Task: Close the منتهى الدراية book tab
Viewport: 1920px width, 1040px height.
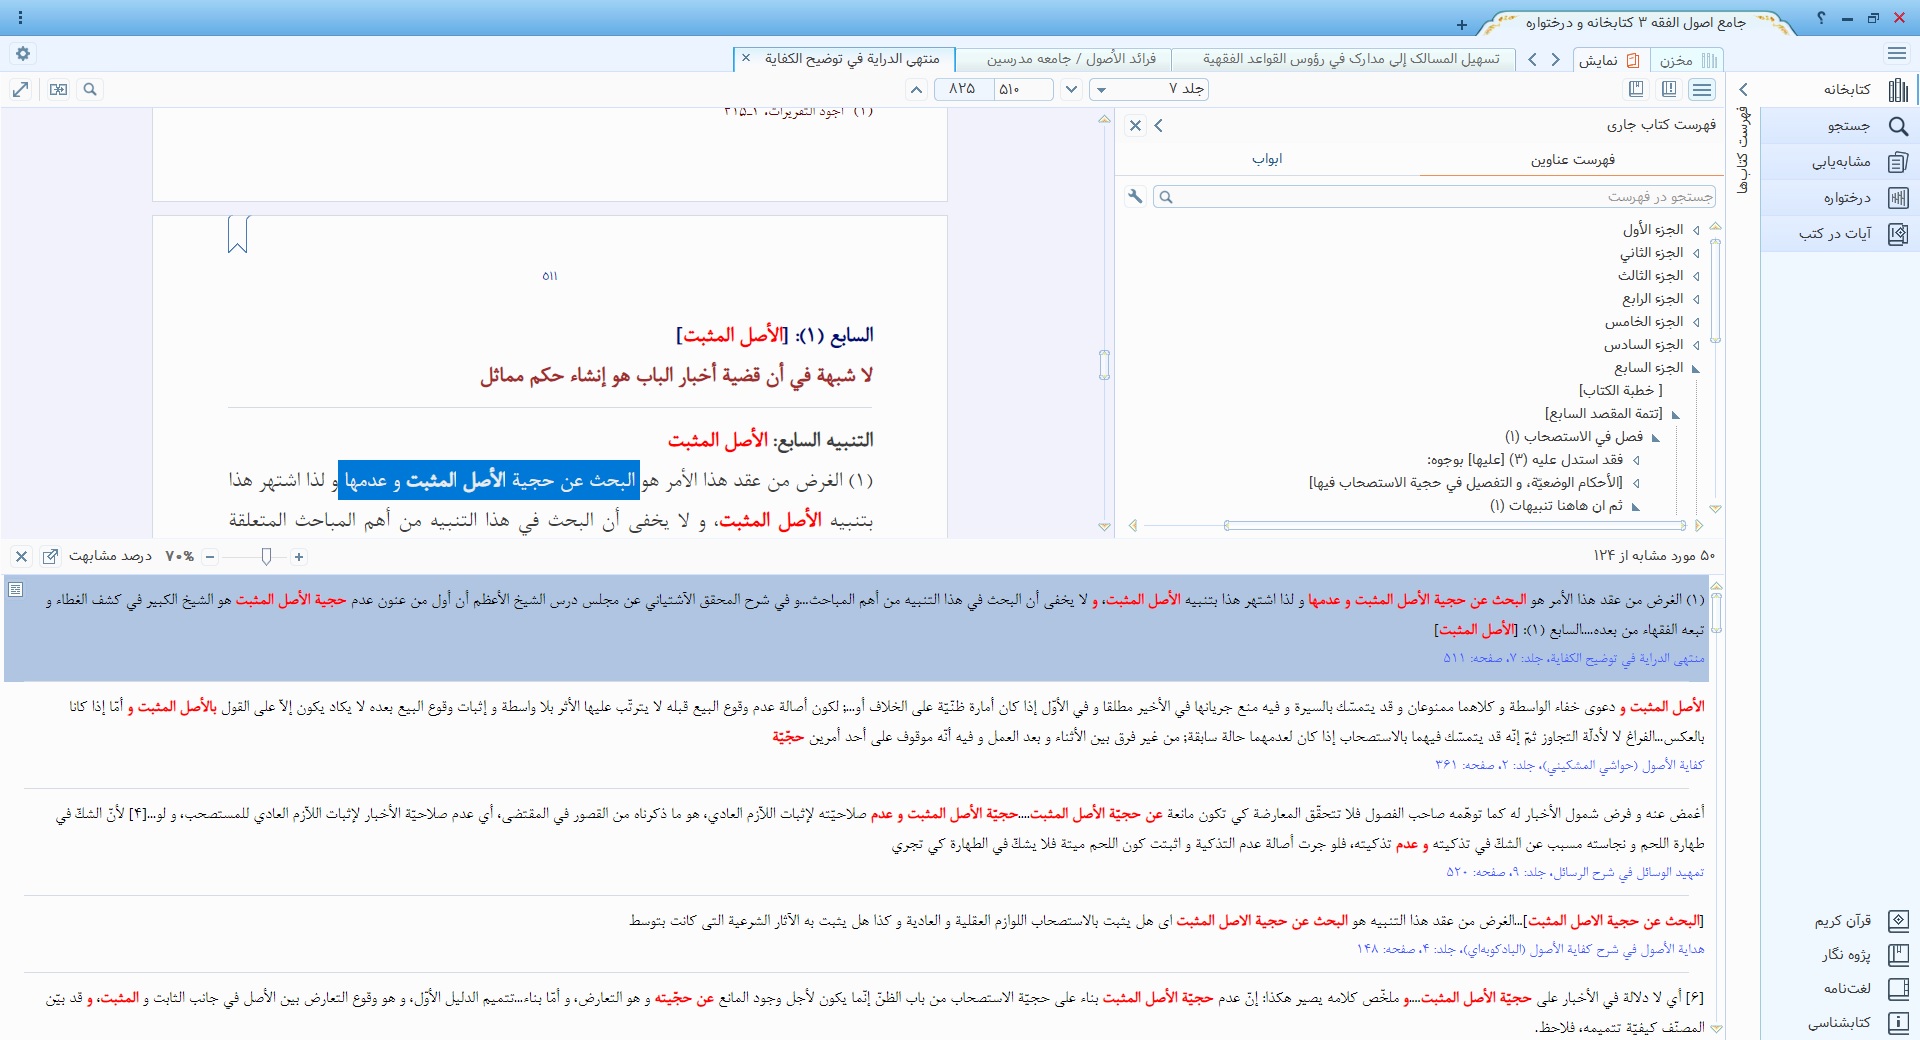Action: click(746, 59)
